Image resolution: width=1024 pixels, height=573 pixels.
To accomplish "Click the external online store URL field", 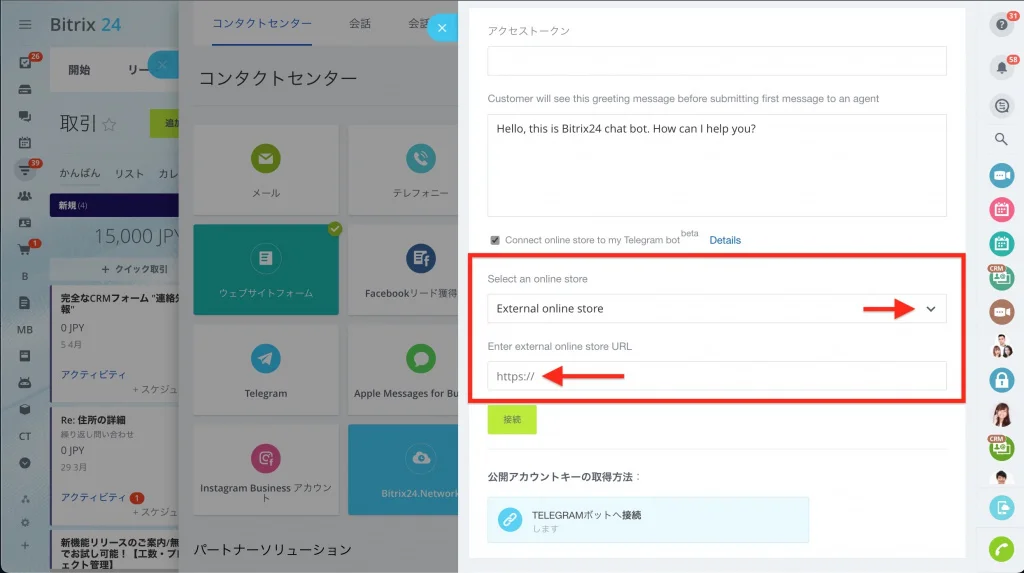I will click(x=716, y=376).
